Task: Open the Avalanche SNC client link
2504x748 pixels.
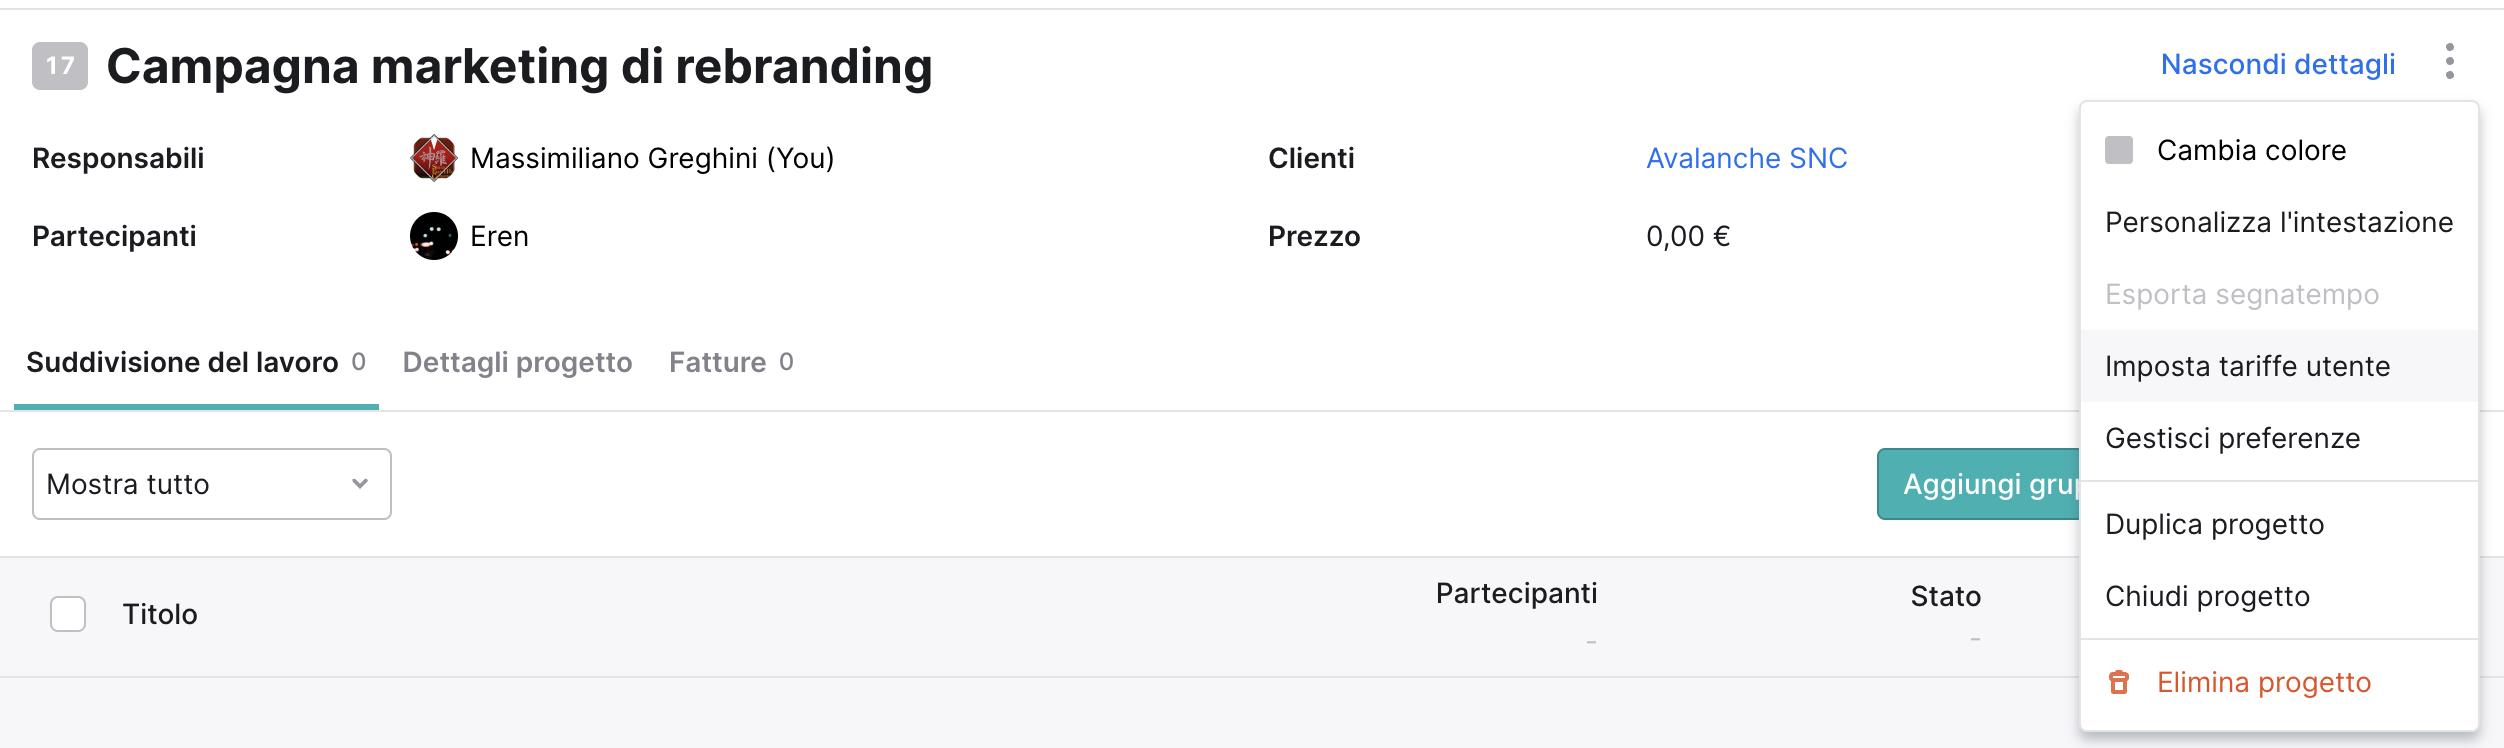Action: (1746, 158)
